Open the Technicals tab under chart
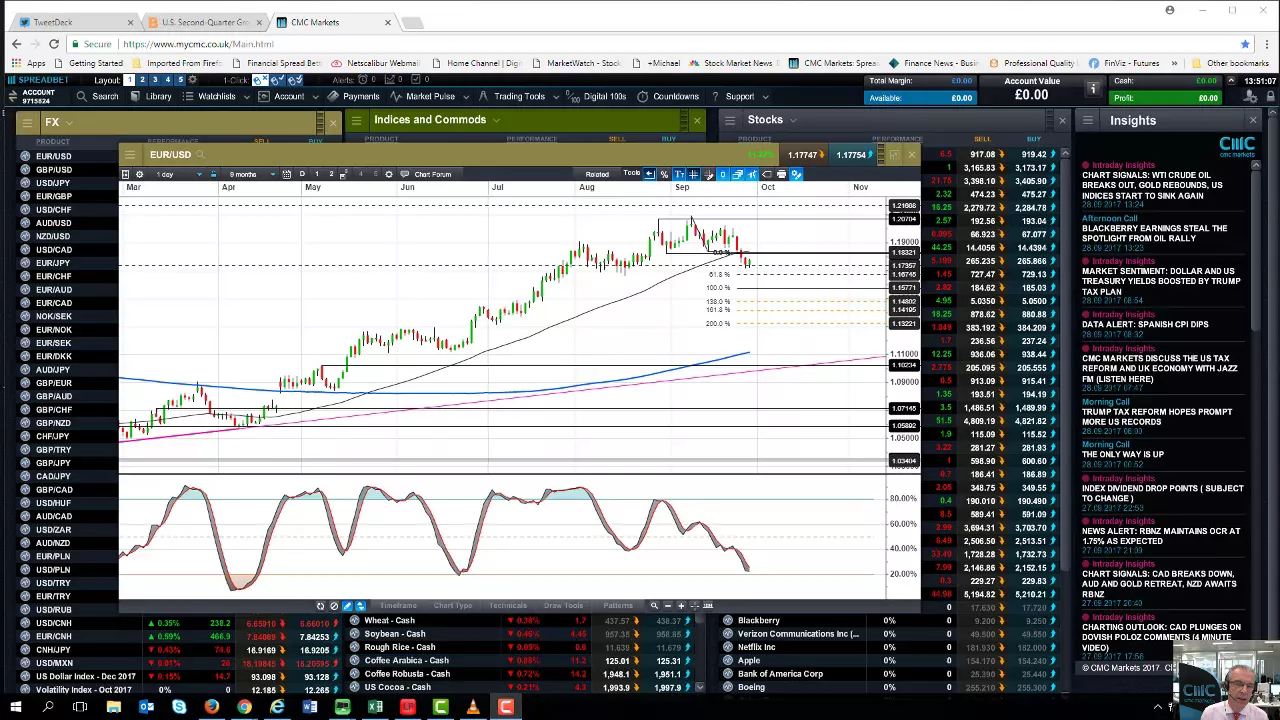Image resolution: width=1280 pixels, height=720 pixels. [x=508, y=605]
